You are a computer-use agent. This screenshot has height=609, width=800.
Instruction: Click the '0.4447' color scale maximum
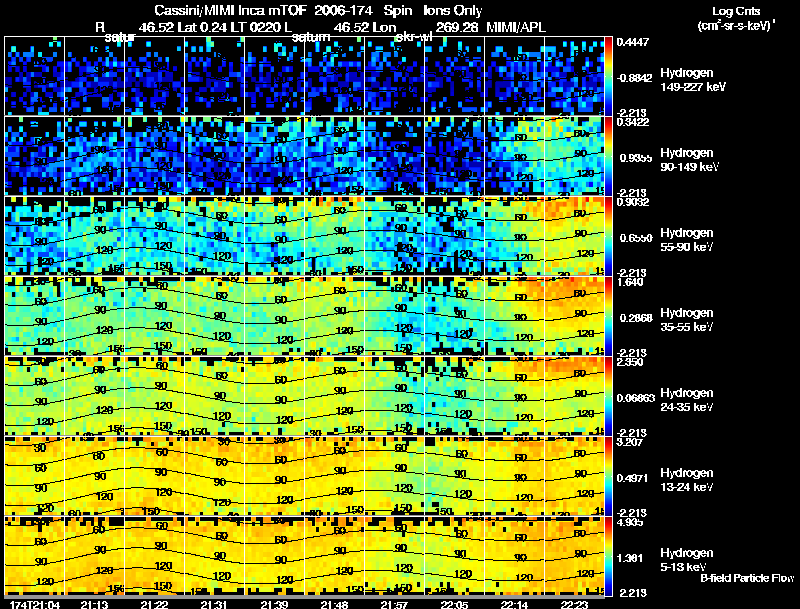point(633,42)
